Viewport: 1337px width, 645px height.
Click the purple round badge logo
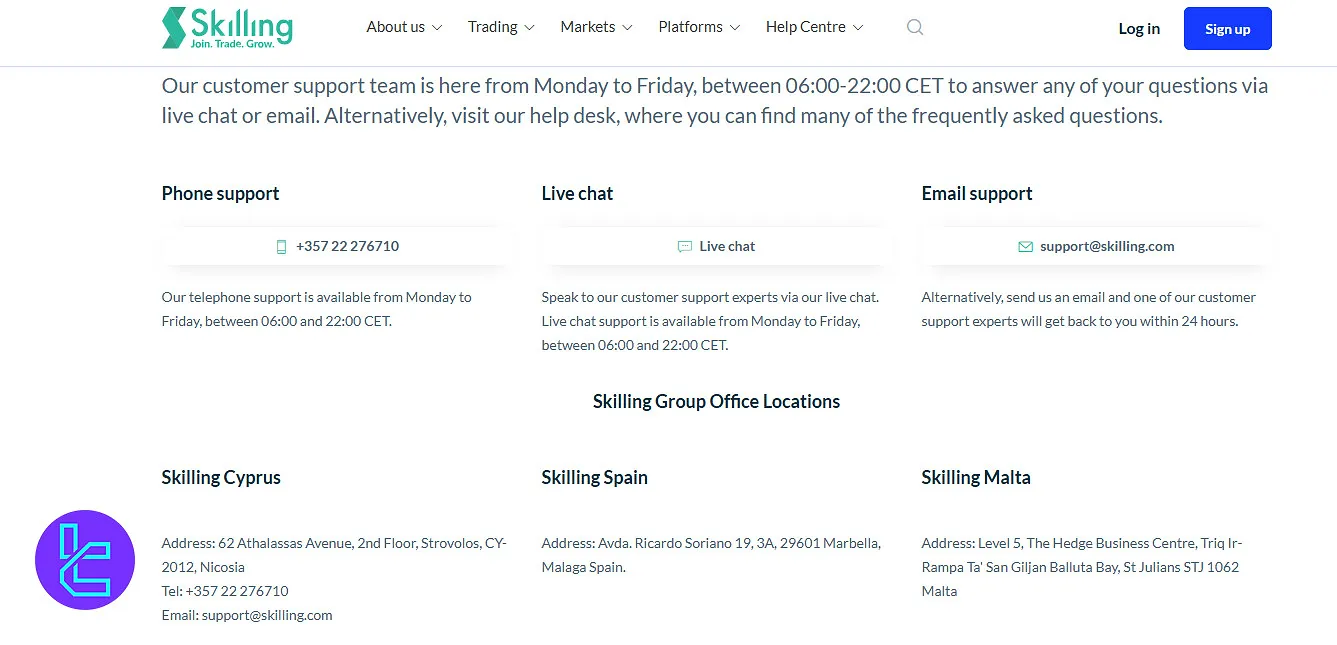tap(85, 560)
